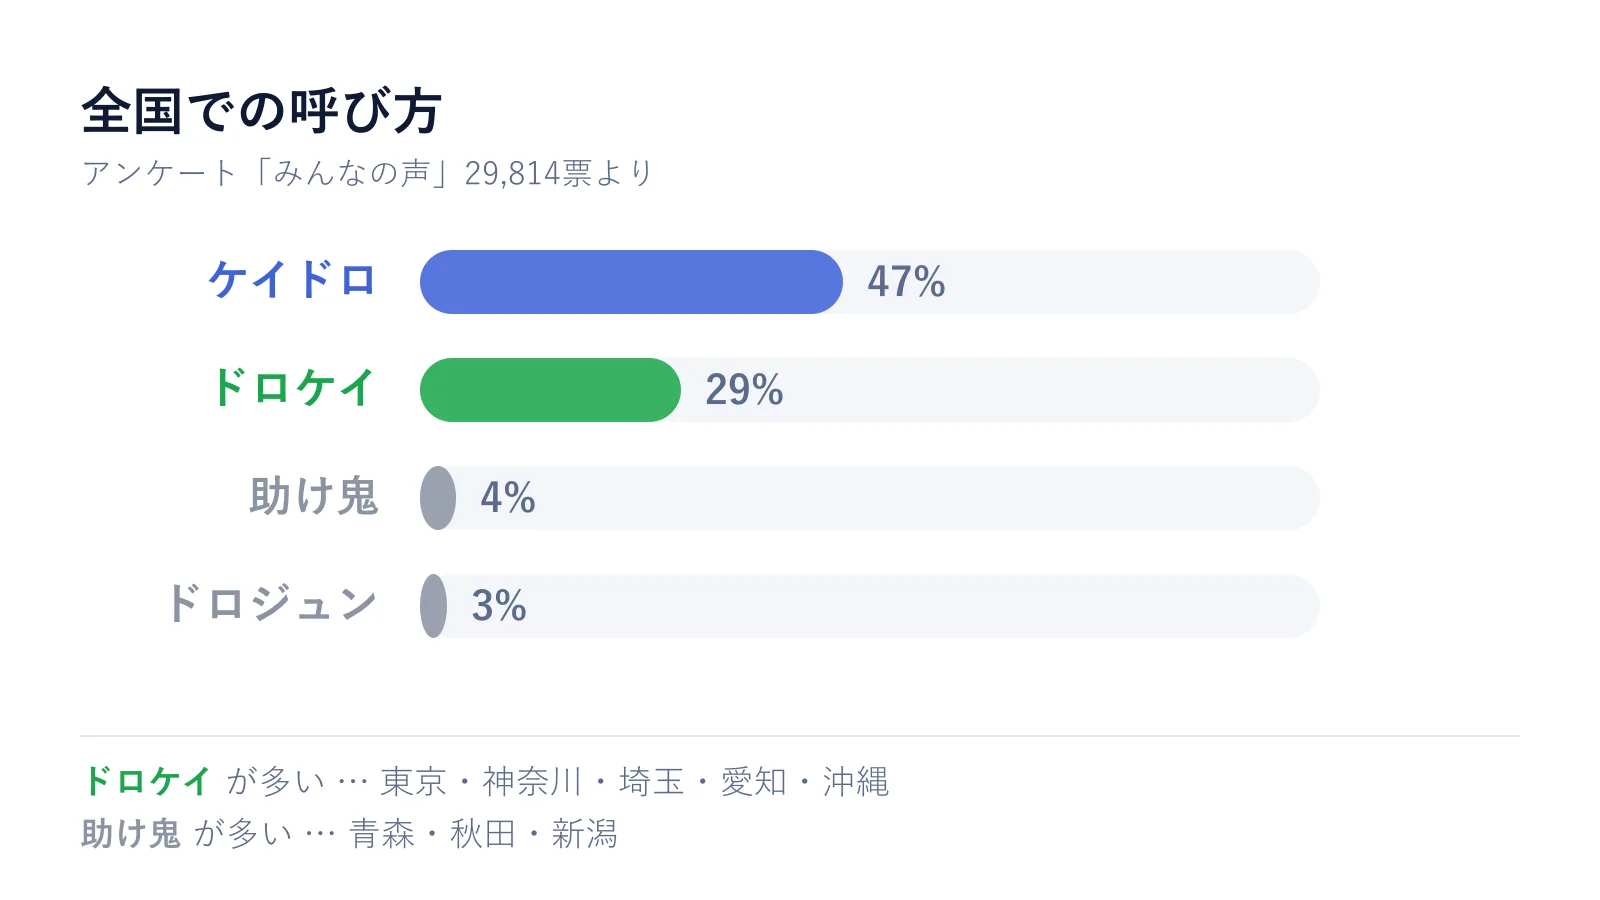
Task: Click the title 全国での呼び方
Action: [x=261, y=111]
